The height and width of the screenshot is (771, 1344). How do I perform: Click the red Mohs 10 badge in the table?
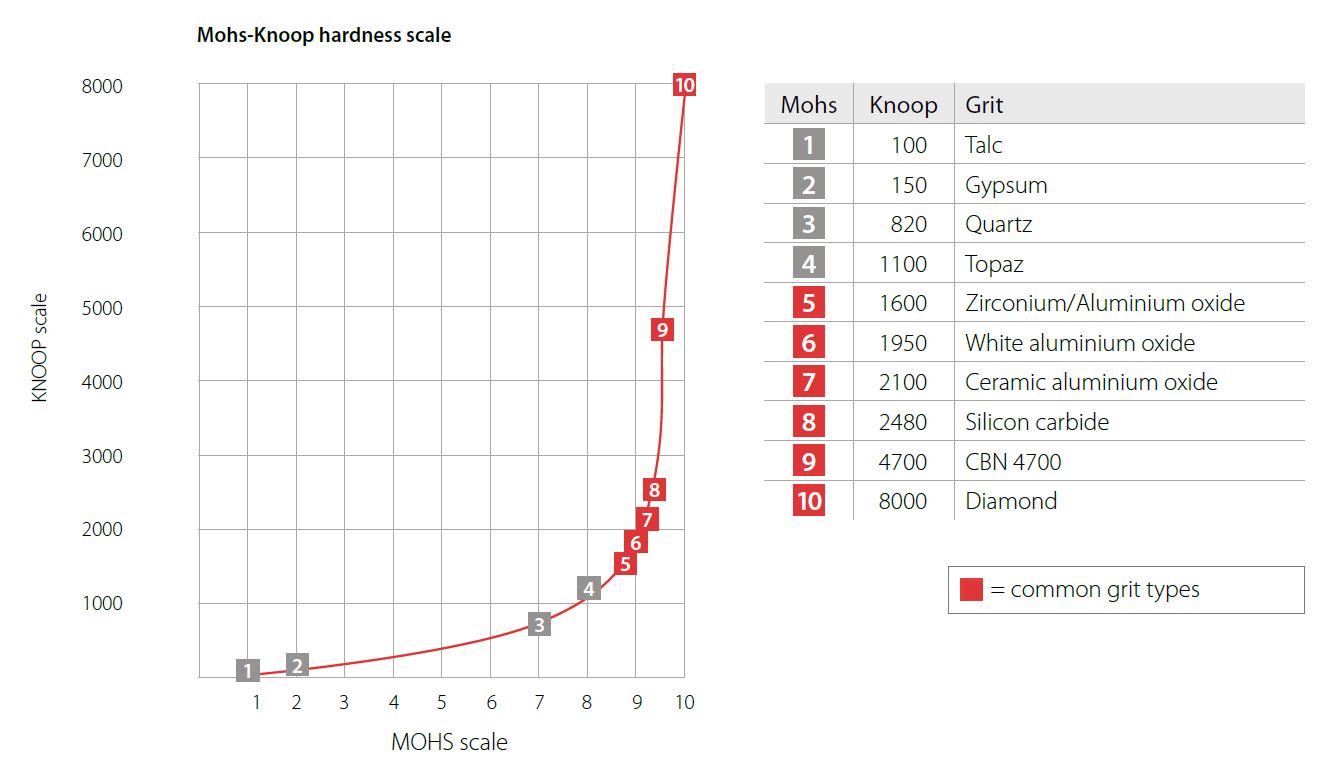point(808,501)
